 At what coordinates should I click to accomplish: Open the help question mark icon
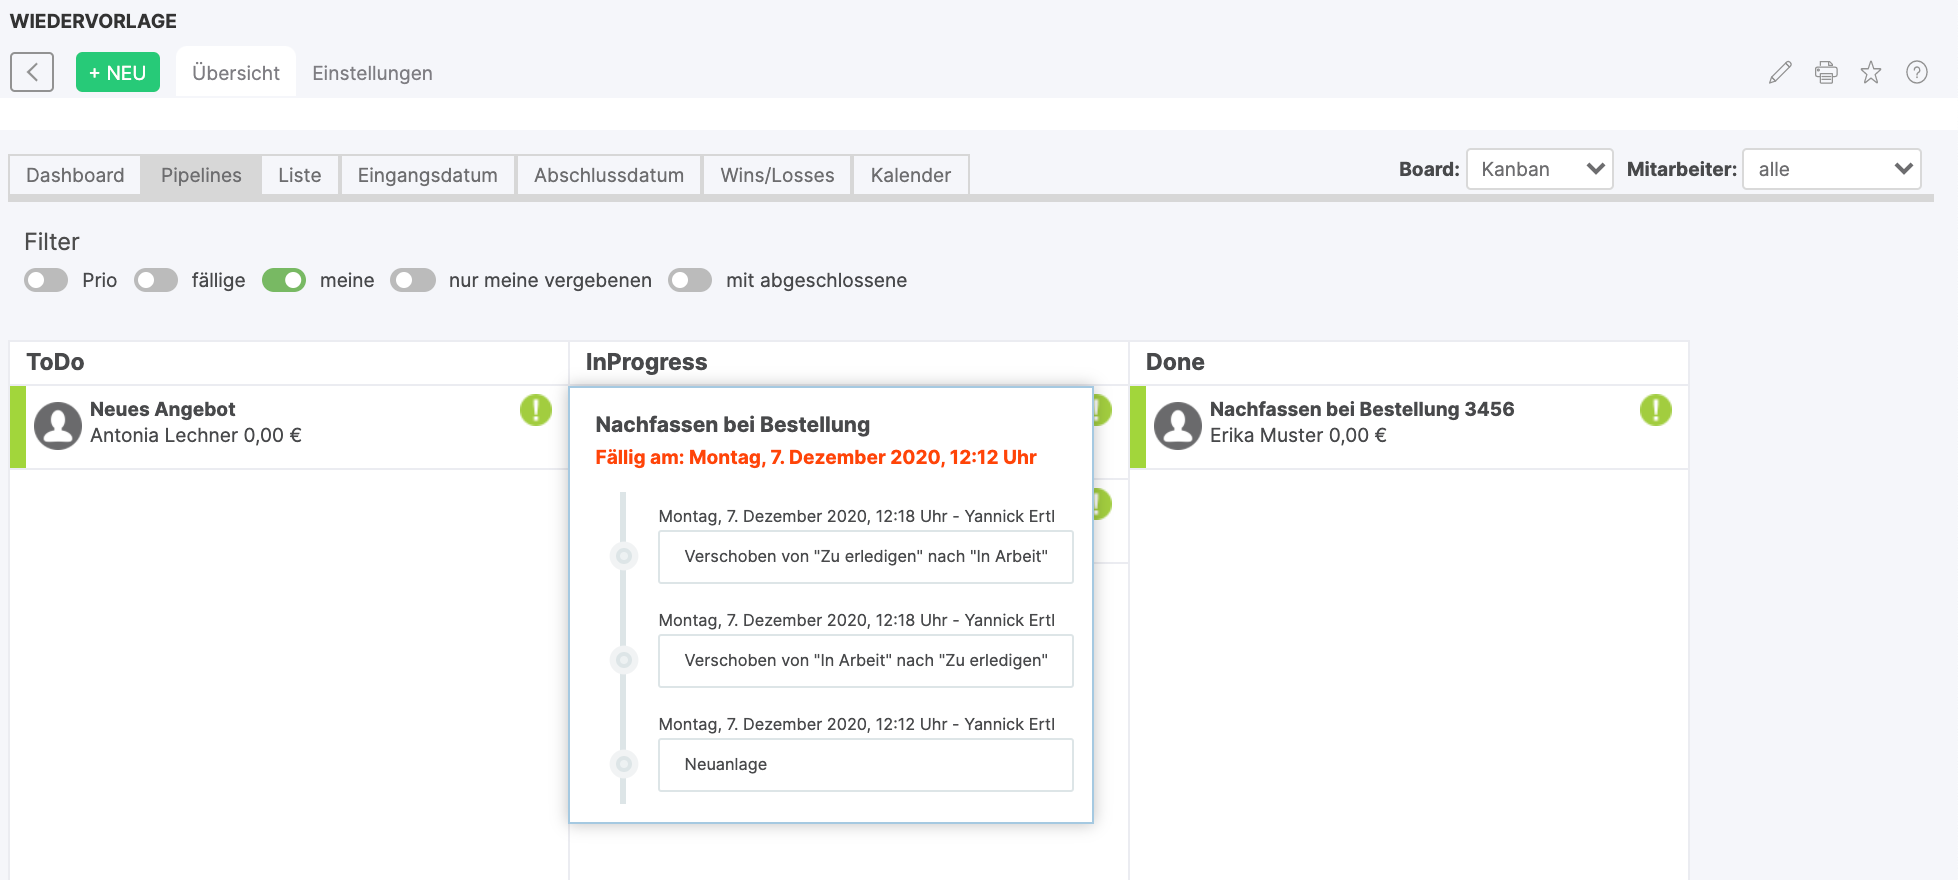[x=1917, y=72]
